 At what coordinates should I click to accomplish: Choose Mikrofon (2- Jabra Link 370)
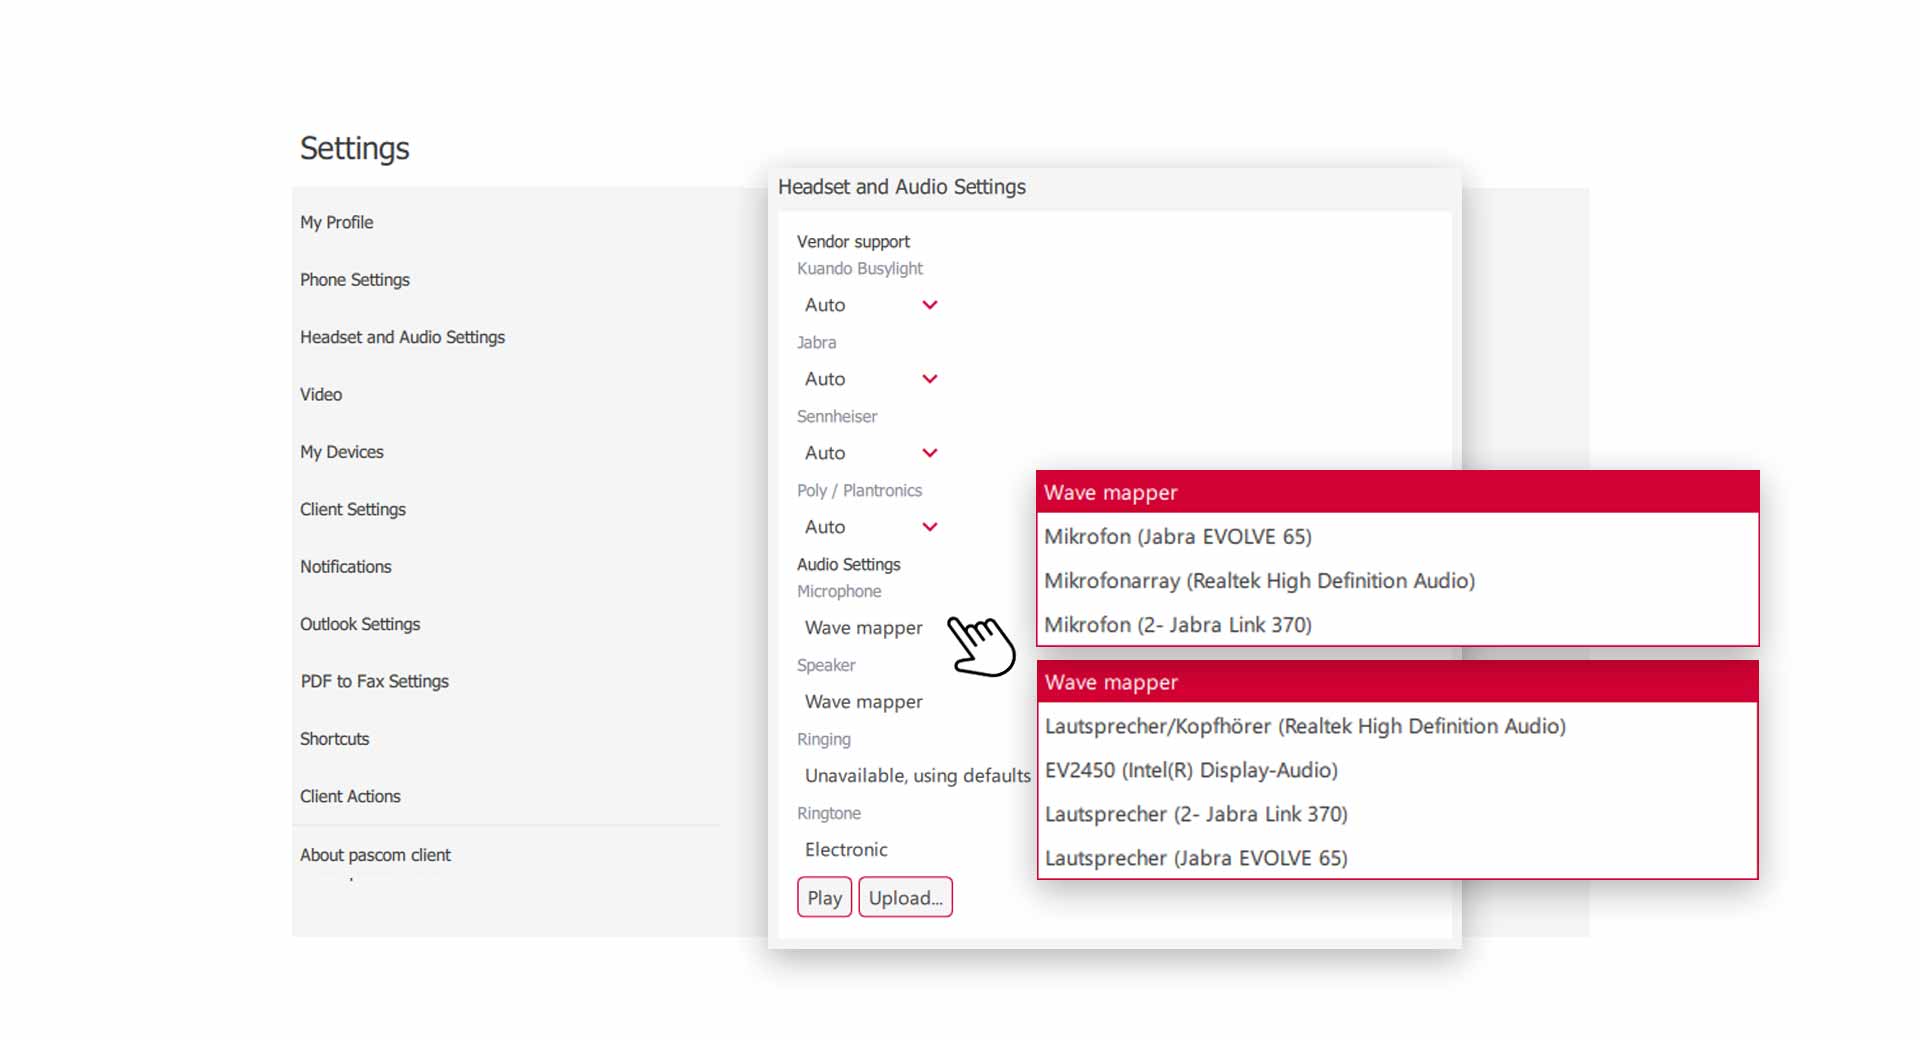[1397, 624]
